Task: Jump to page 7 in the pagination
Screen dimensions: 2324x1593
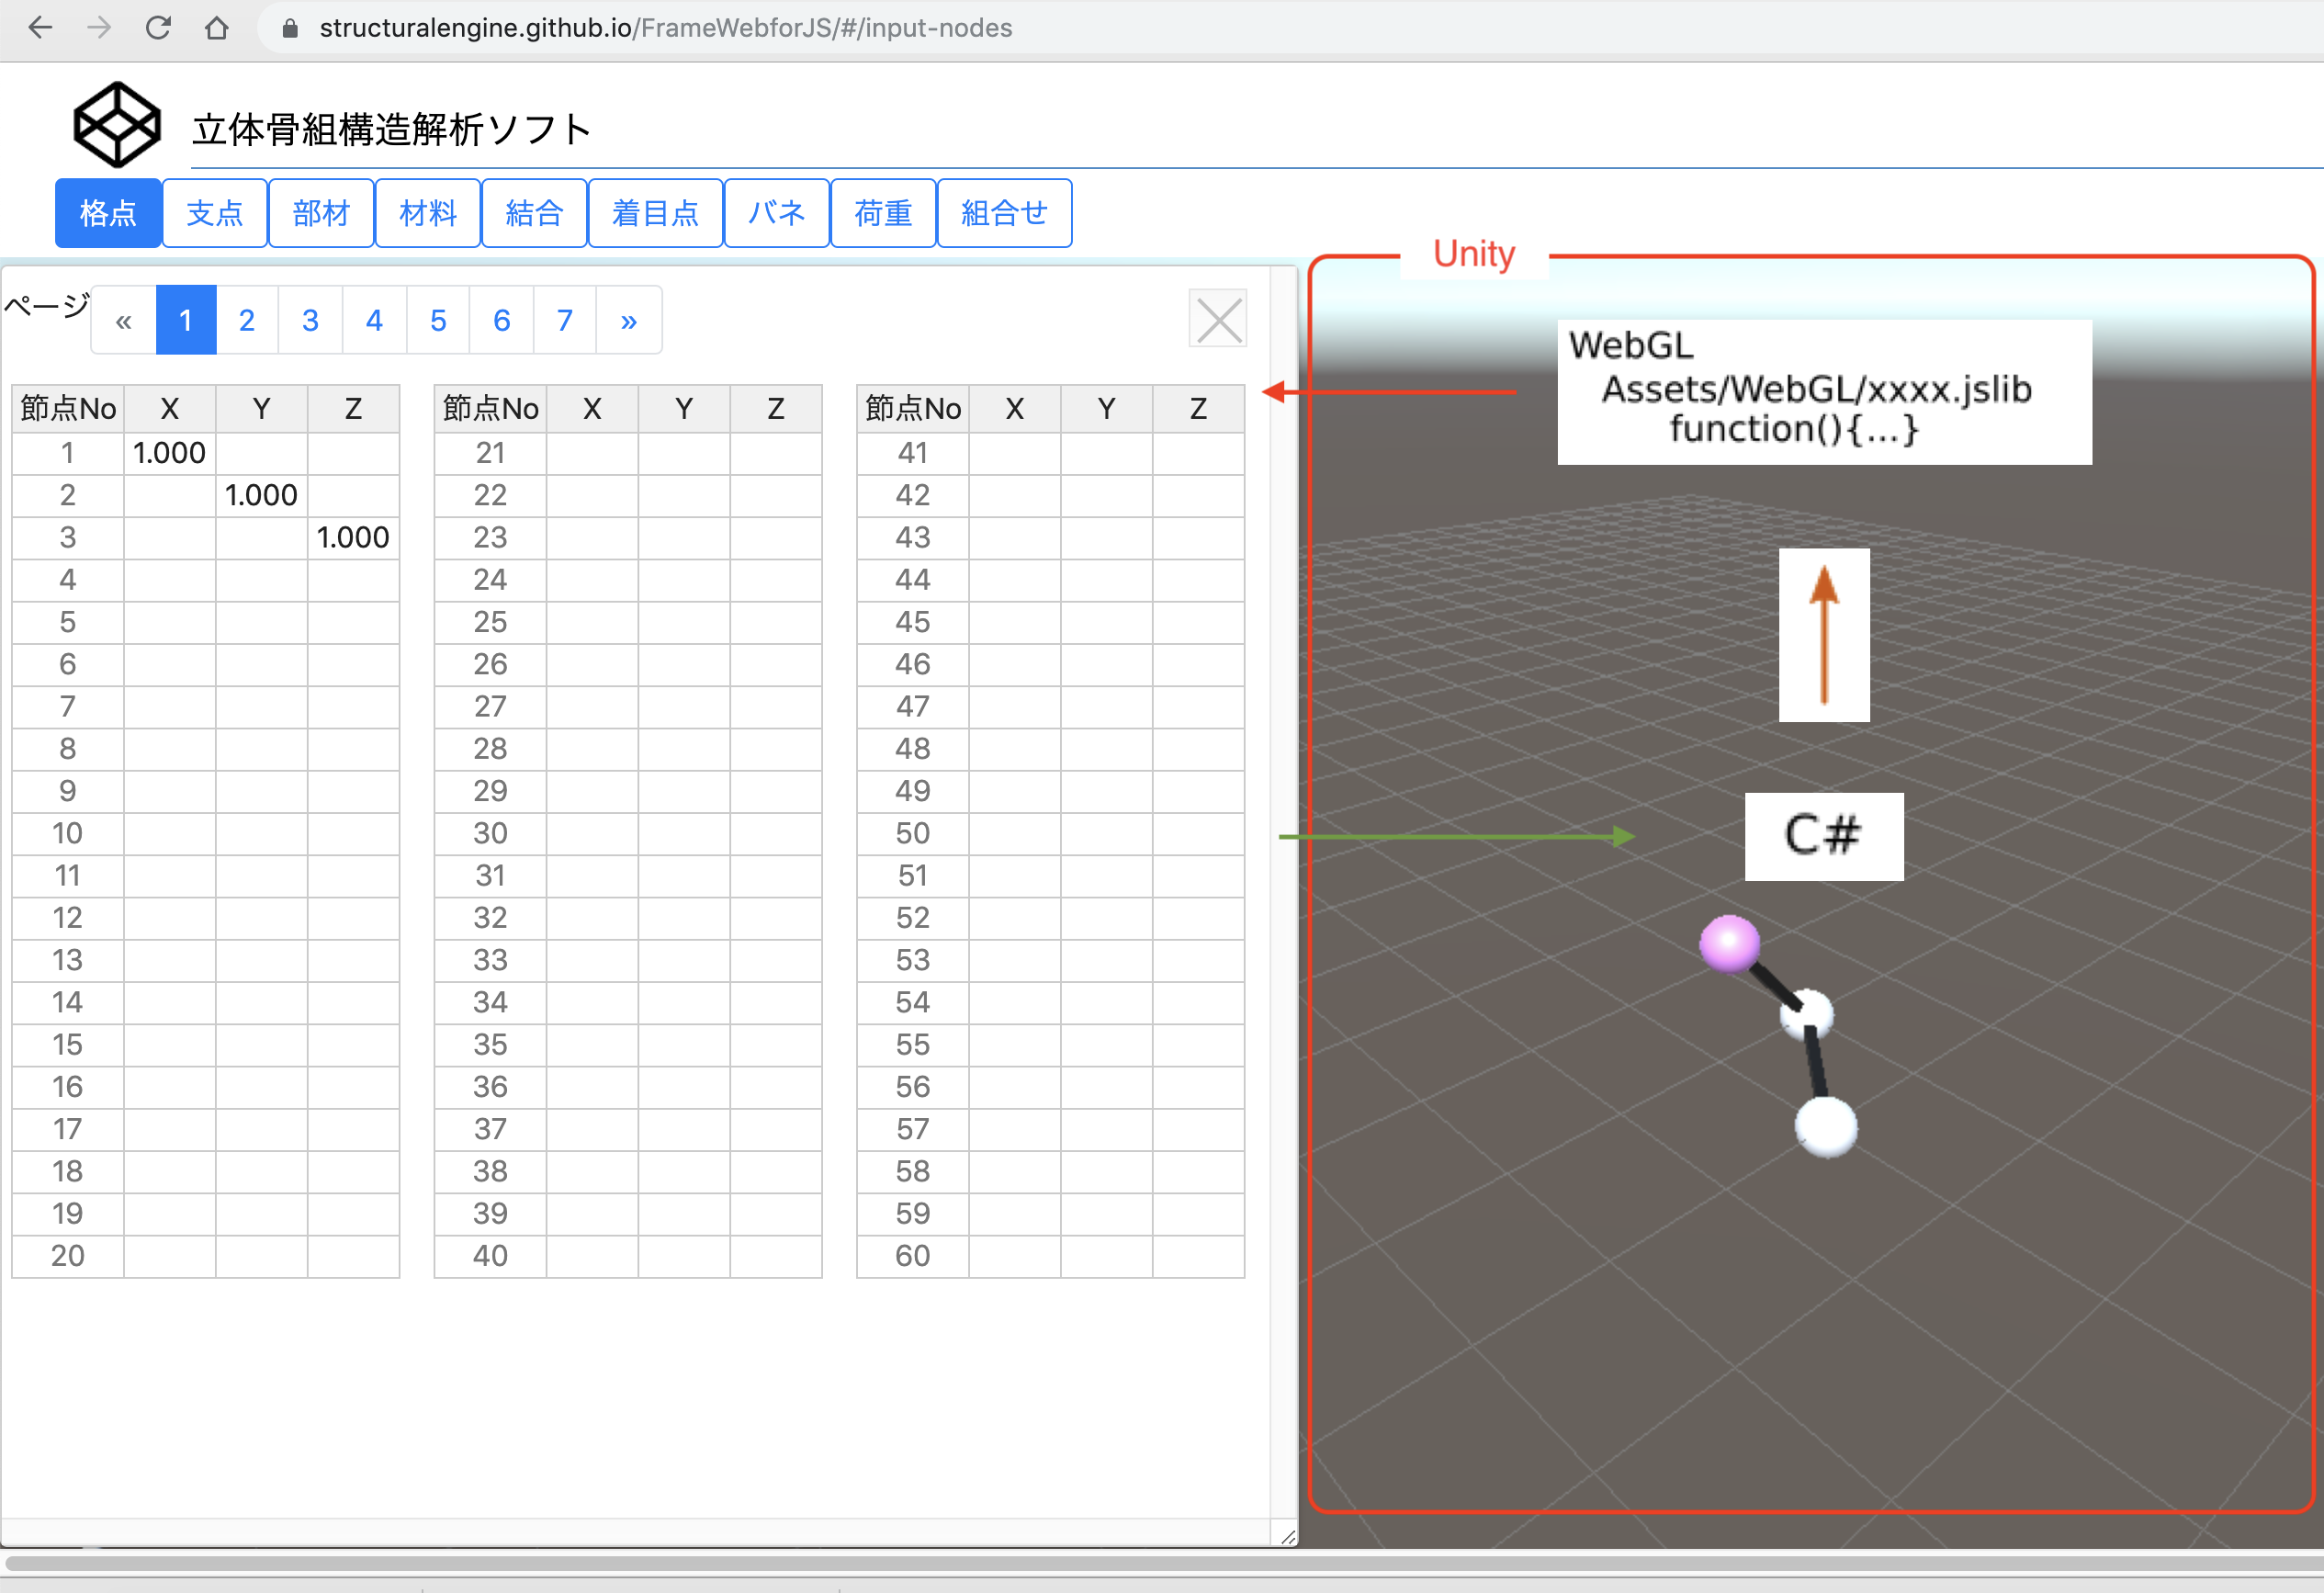Action: click(564, 321)
